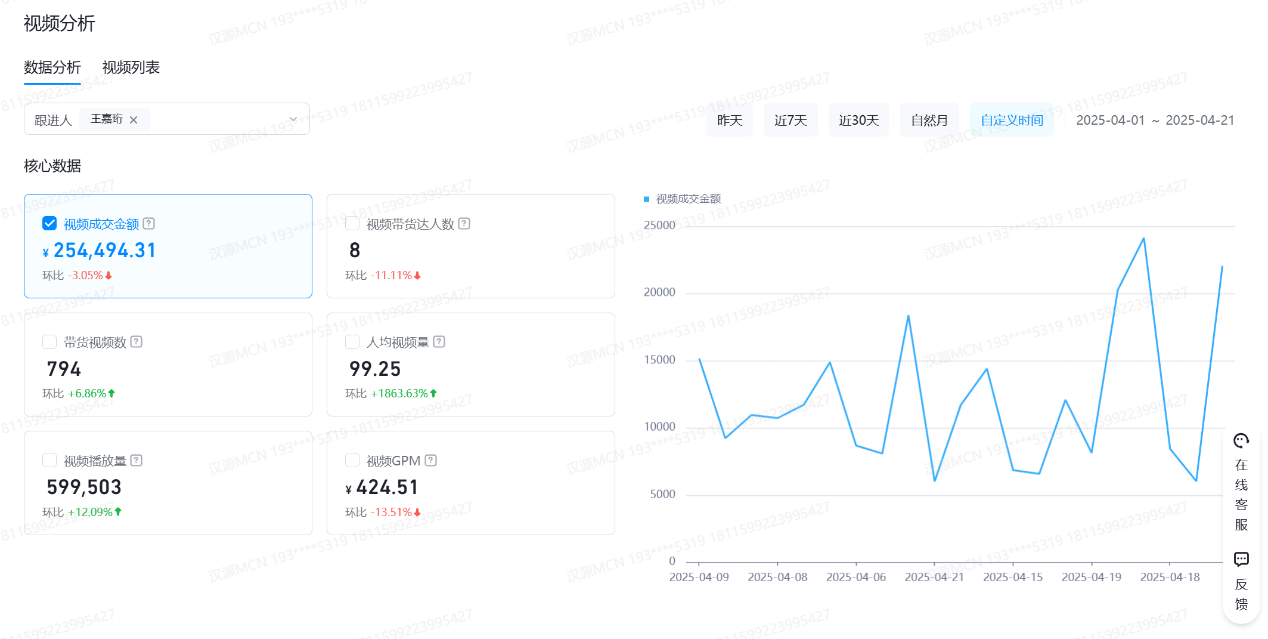The image size is (1268, 639).
Task: Tick the 视频GPM checkbox
Action: 352,460
